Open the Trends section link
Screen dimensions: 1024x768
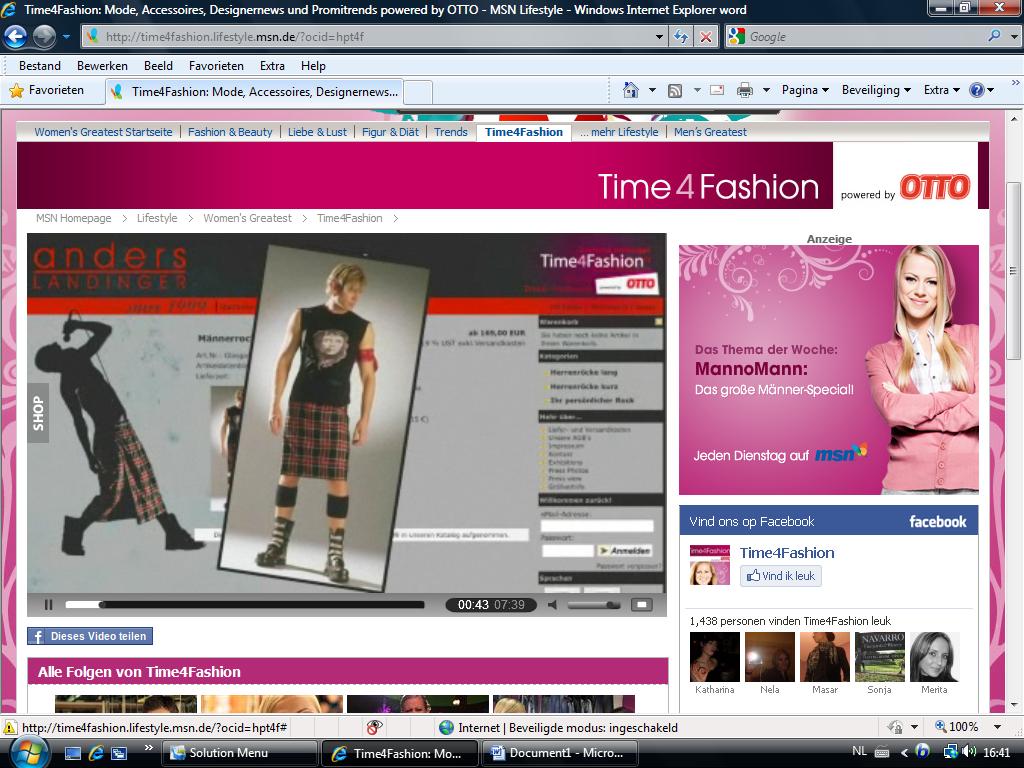pos(451,132)
